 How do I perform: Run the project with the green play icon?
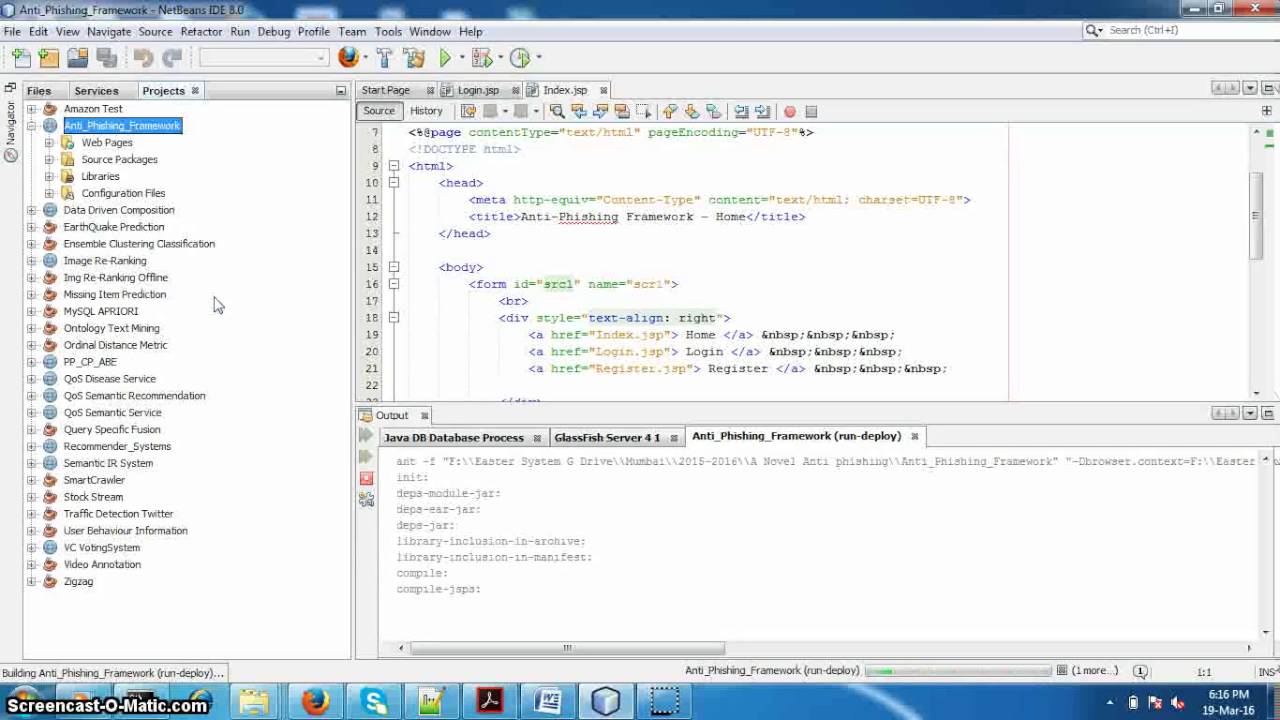445,58
